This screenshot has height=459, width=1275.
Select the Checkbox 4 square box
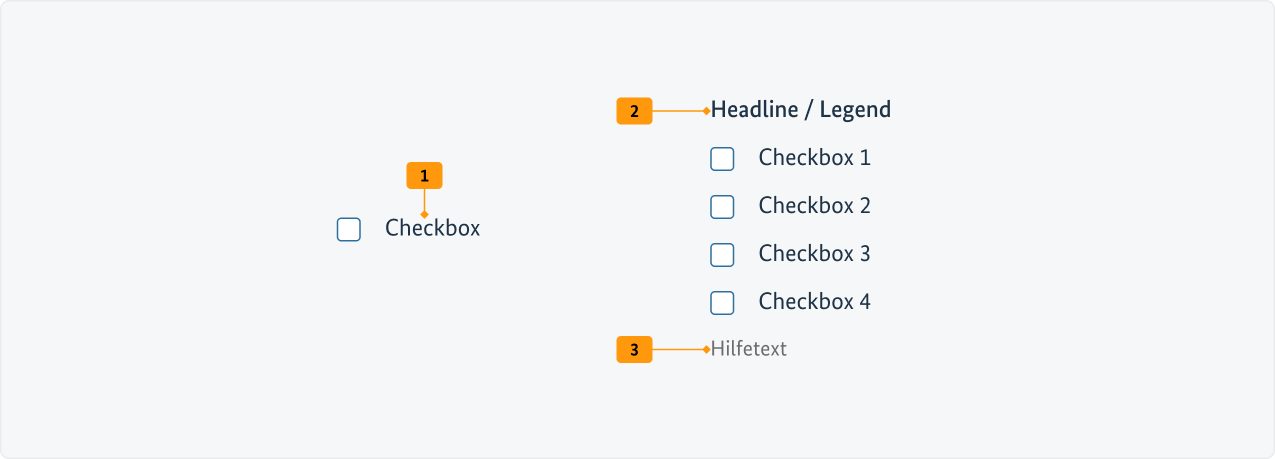pos(722,303)
